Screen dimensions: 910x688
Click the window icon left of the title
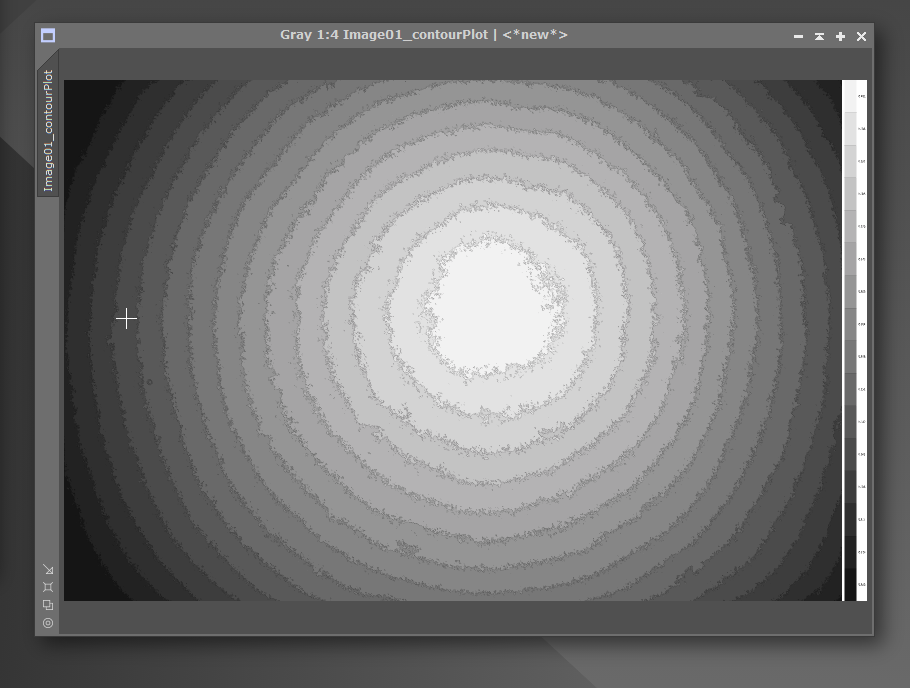point(48,36)
